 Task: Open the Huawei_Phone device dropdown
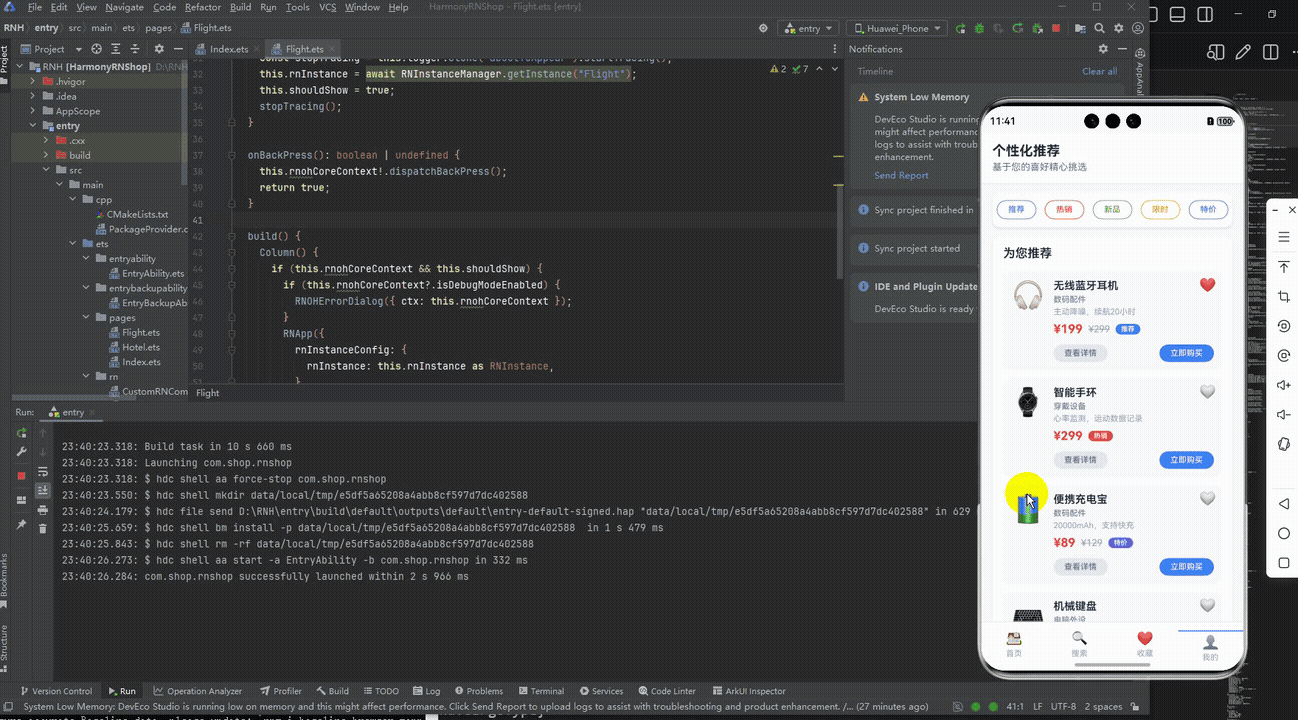895,29
